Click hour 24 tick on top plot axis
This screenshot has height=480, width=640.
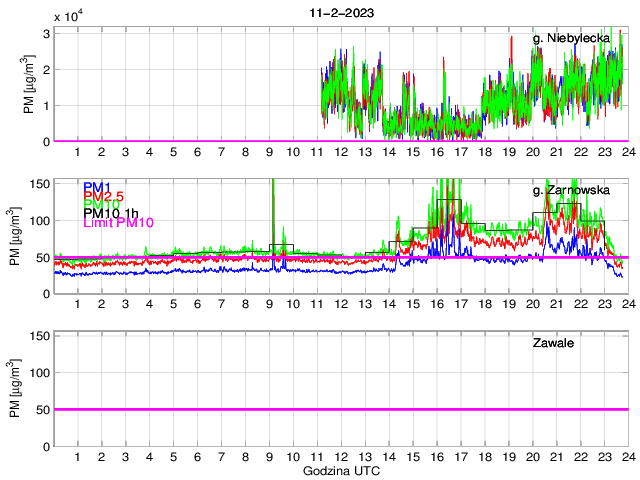[x=627, y=151]
